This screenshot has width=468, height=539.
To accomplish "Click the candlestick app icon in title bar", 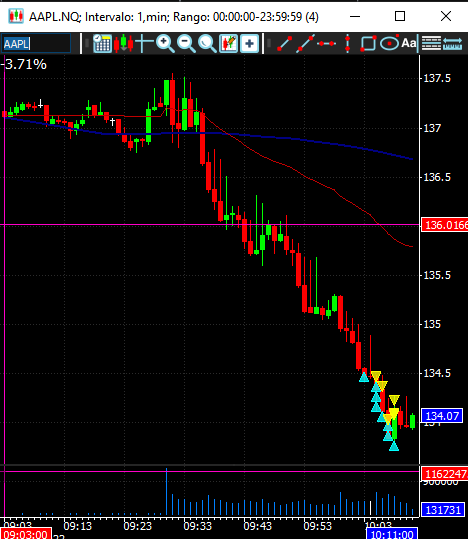I will pyautogui.click(x=16, y=16).
